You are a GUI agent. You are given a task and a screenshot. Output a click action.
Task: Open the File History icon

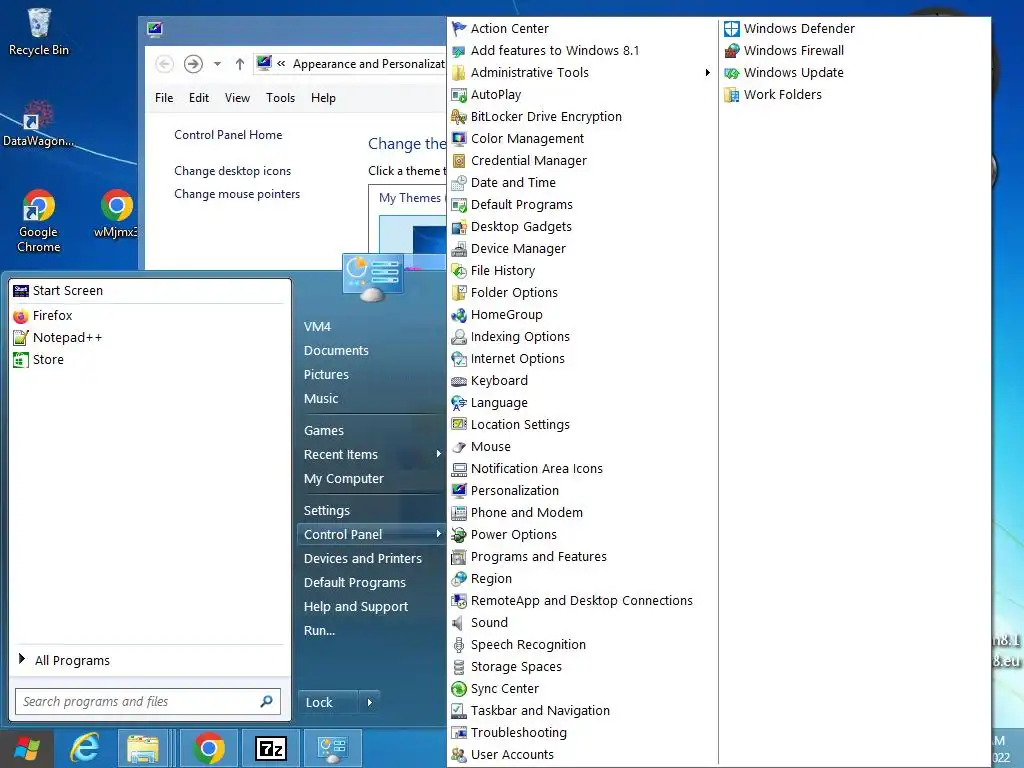[459, 271]
